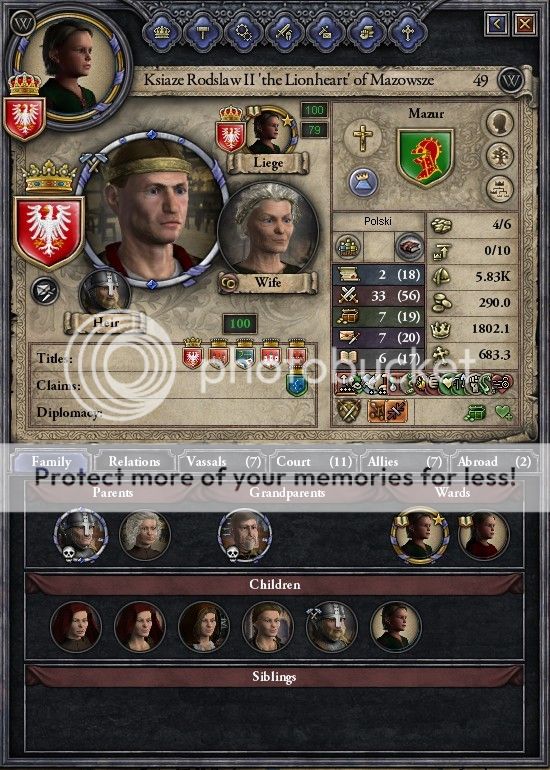Open the family tree icon beside the dynasty shield
This screenshot has height=770, width=550.
tap(499, 156)
